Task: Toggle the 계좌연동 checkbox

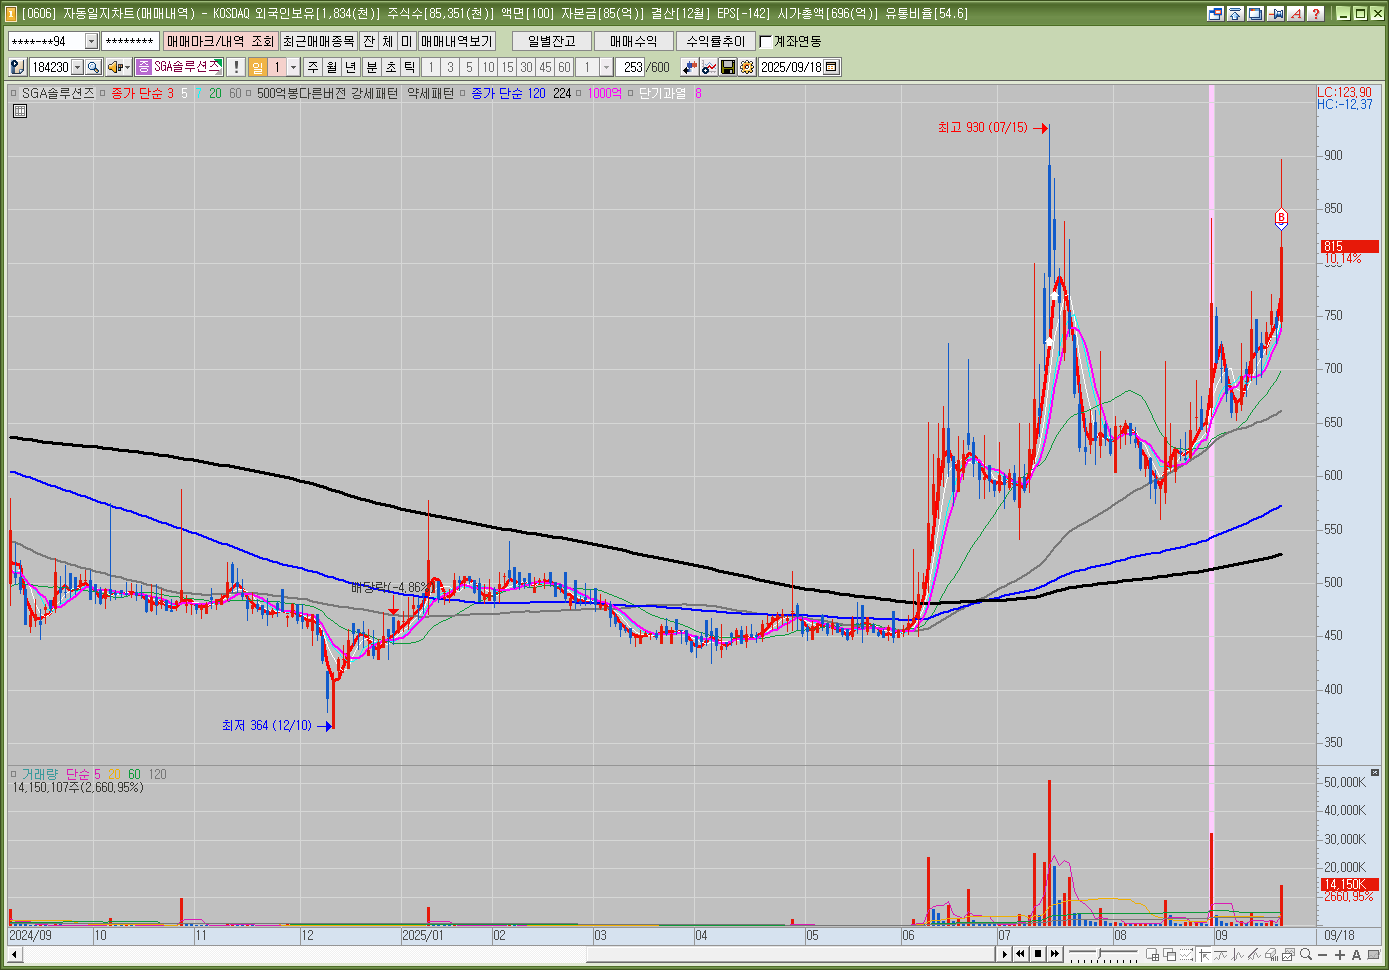Action: pos(766,41)
